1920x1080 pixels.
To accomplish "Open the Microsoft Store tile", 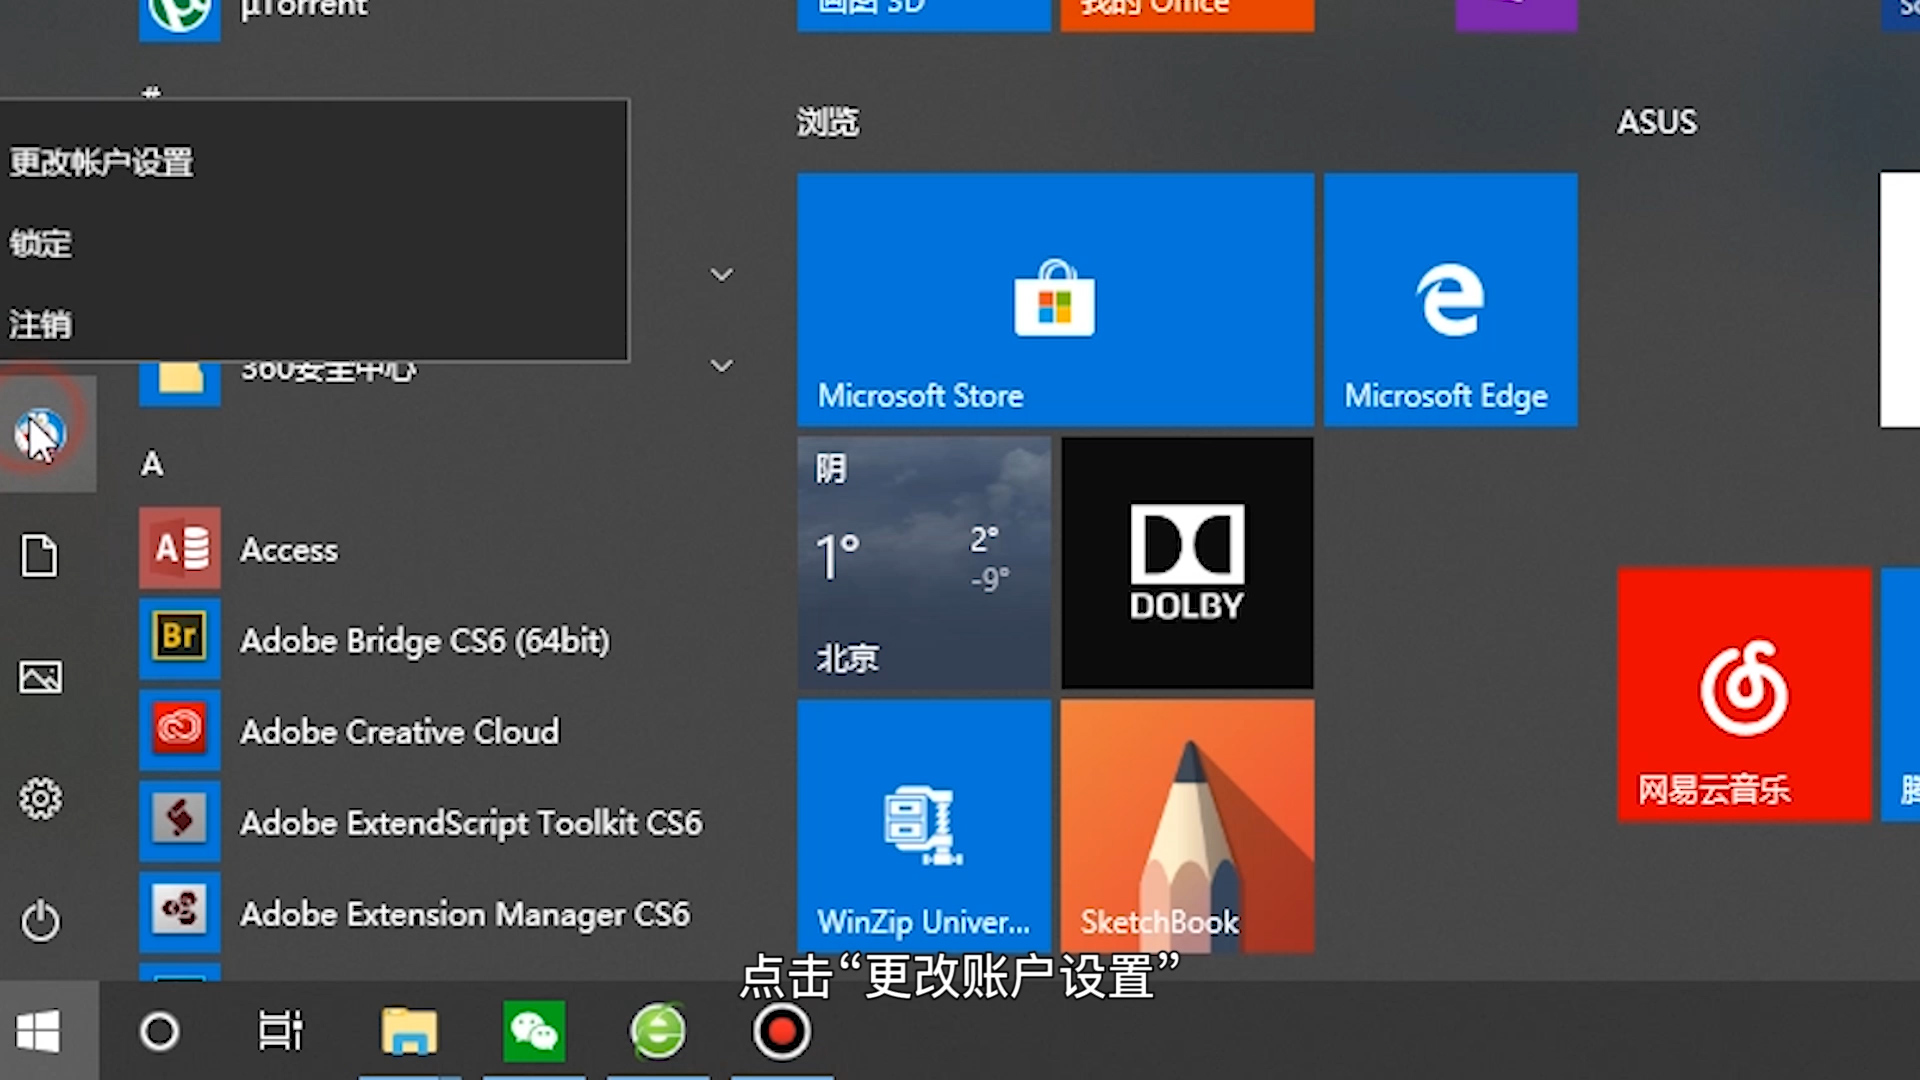I will pyautogui.click(x=1055, y=300).
